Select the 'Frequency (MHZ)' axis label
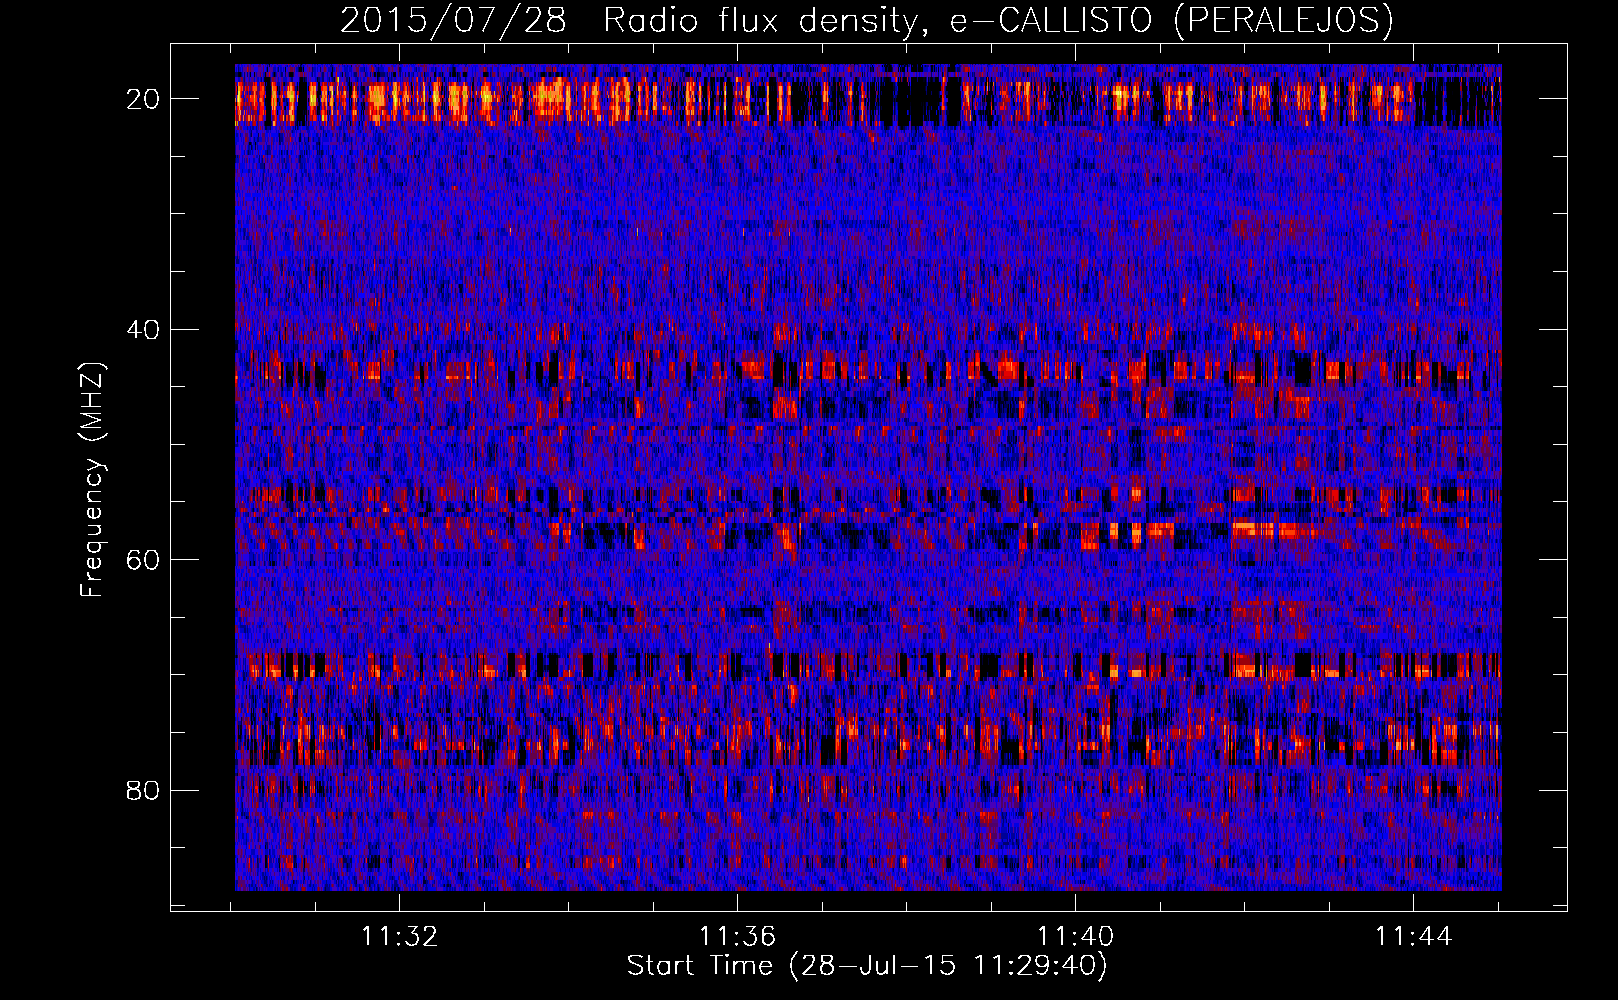Screen dimensions: 1618x1000 click(x=91, y=480)
